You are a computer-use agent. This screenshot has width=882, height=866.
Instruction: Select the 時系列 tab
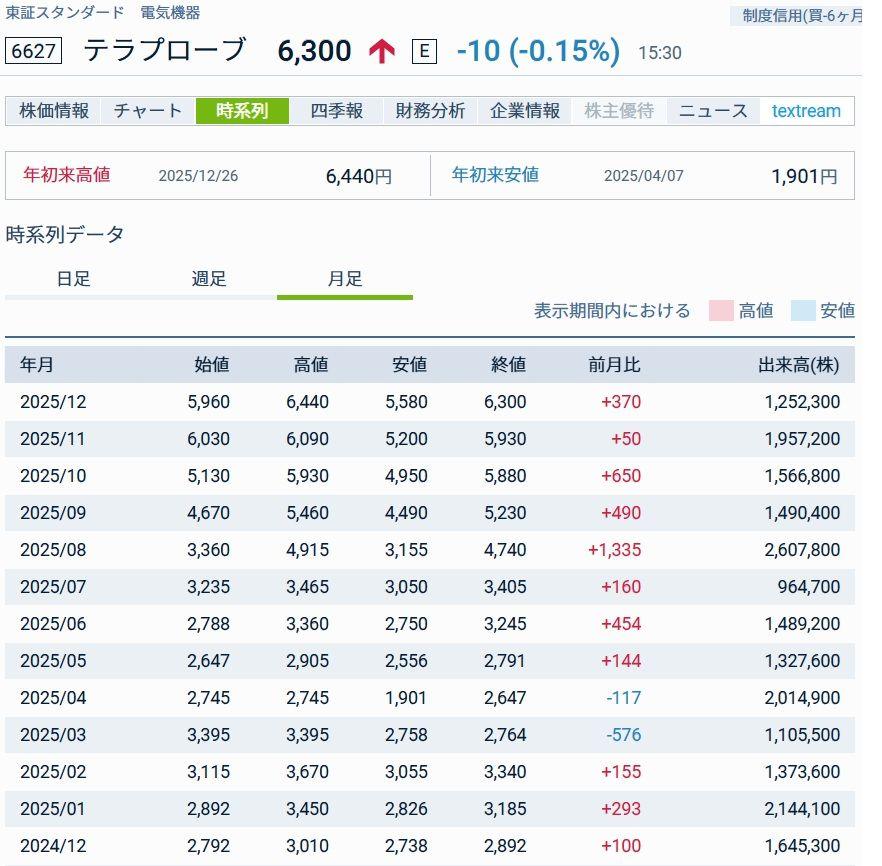[242, 111]
